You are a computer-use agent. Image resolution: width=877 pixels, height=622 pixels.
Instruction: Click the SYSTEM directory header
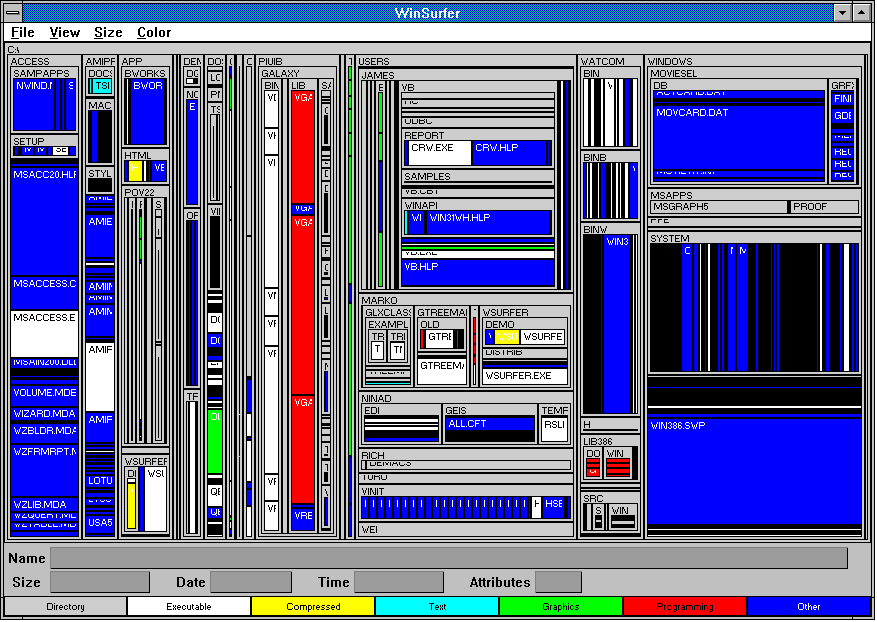pos(669,238)
